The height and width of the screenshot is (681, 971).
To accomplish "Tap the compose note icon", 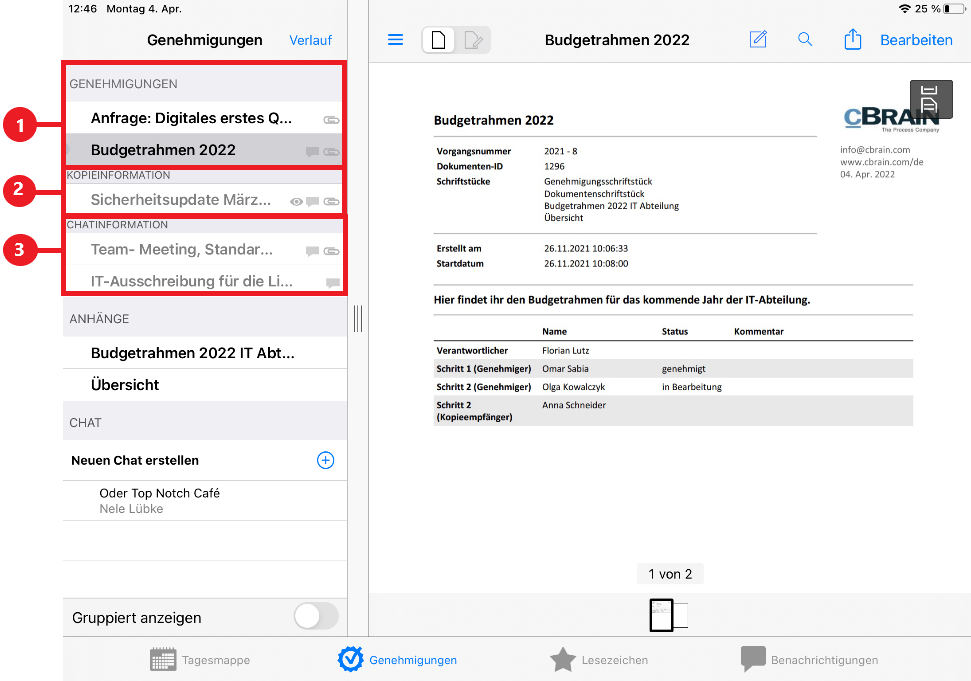I will pos(758,40).
